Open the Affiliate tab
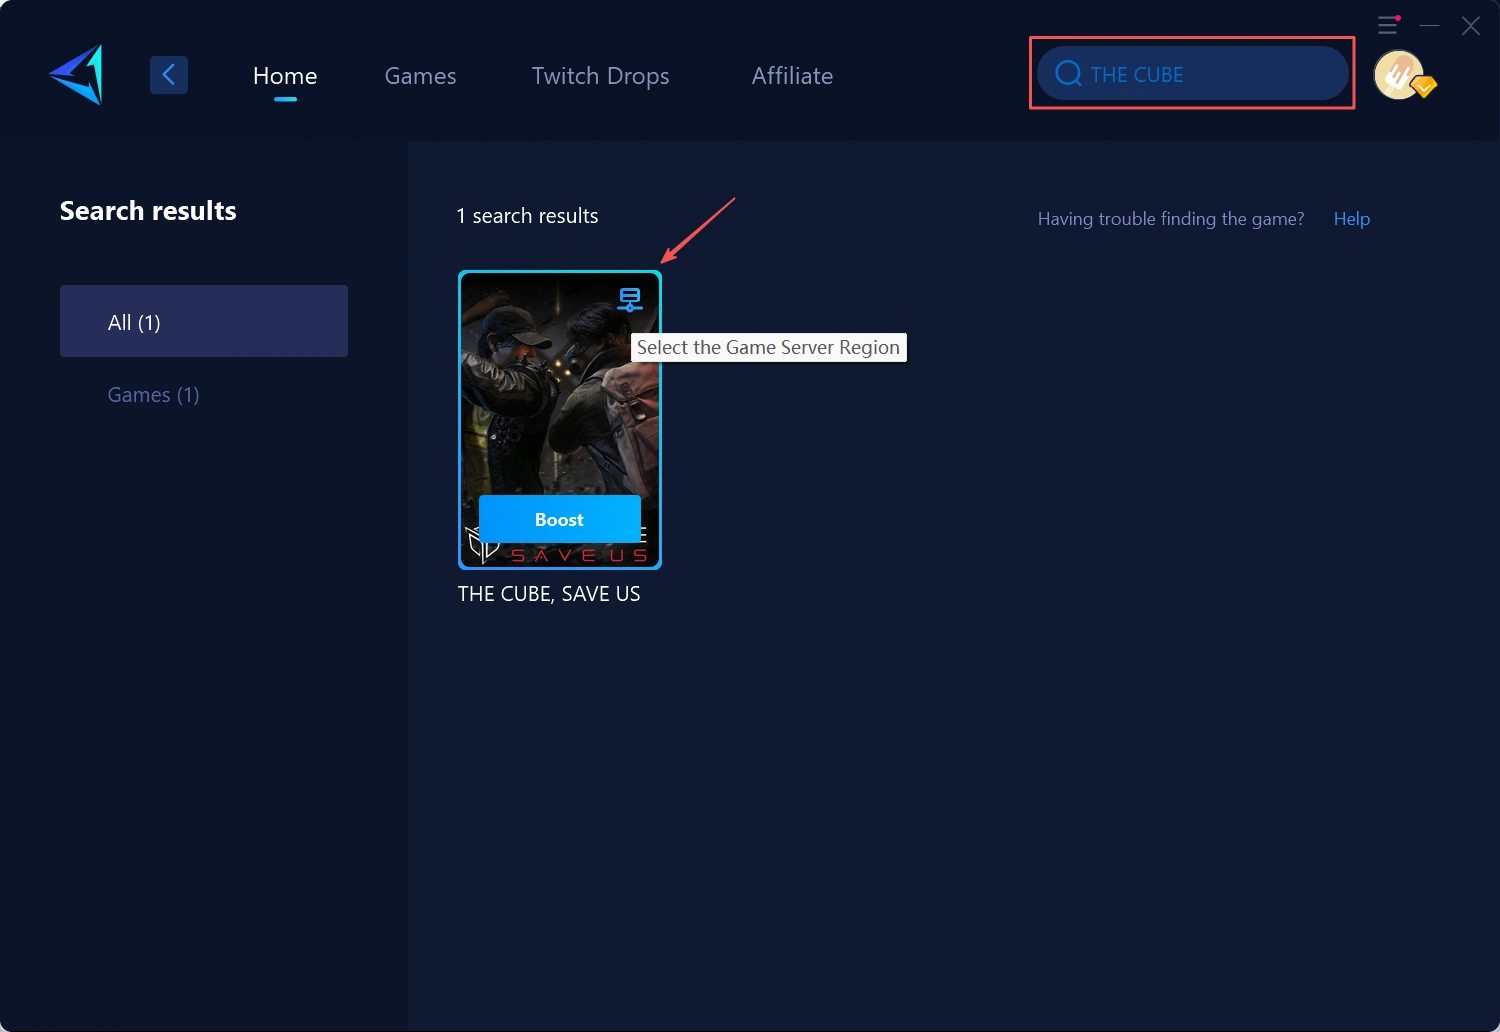 click(x=792, y=76)
